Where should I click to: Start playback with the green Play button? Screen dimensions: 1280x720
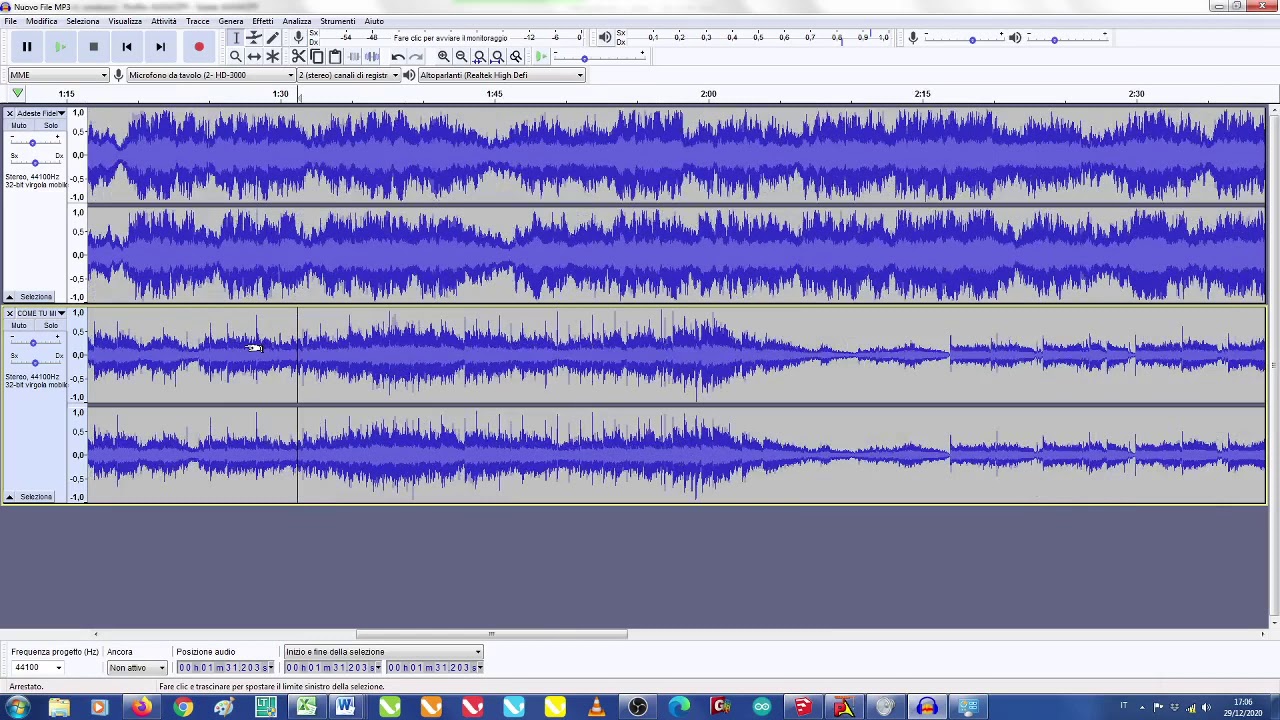tap(60, 47)
